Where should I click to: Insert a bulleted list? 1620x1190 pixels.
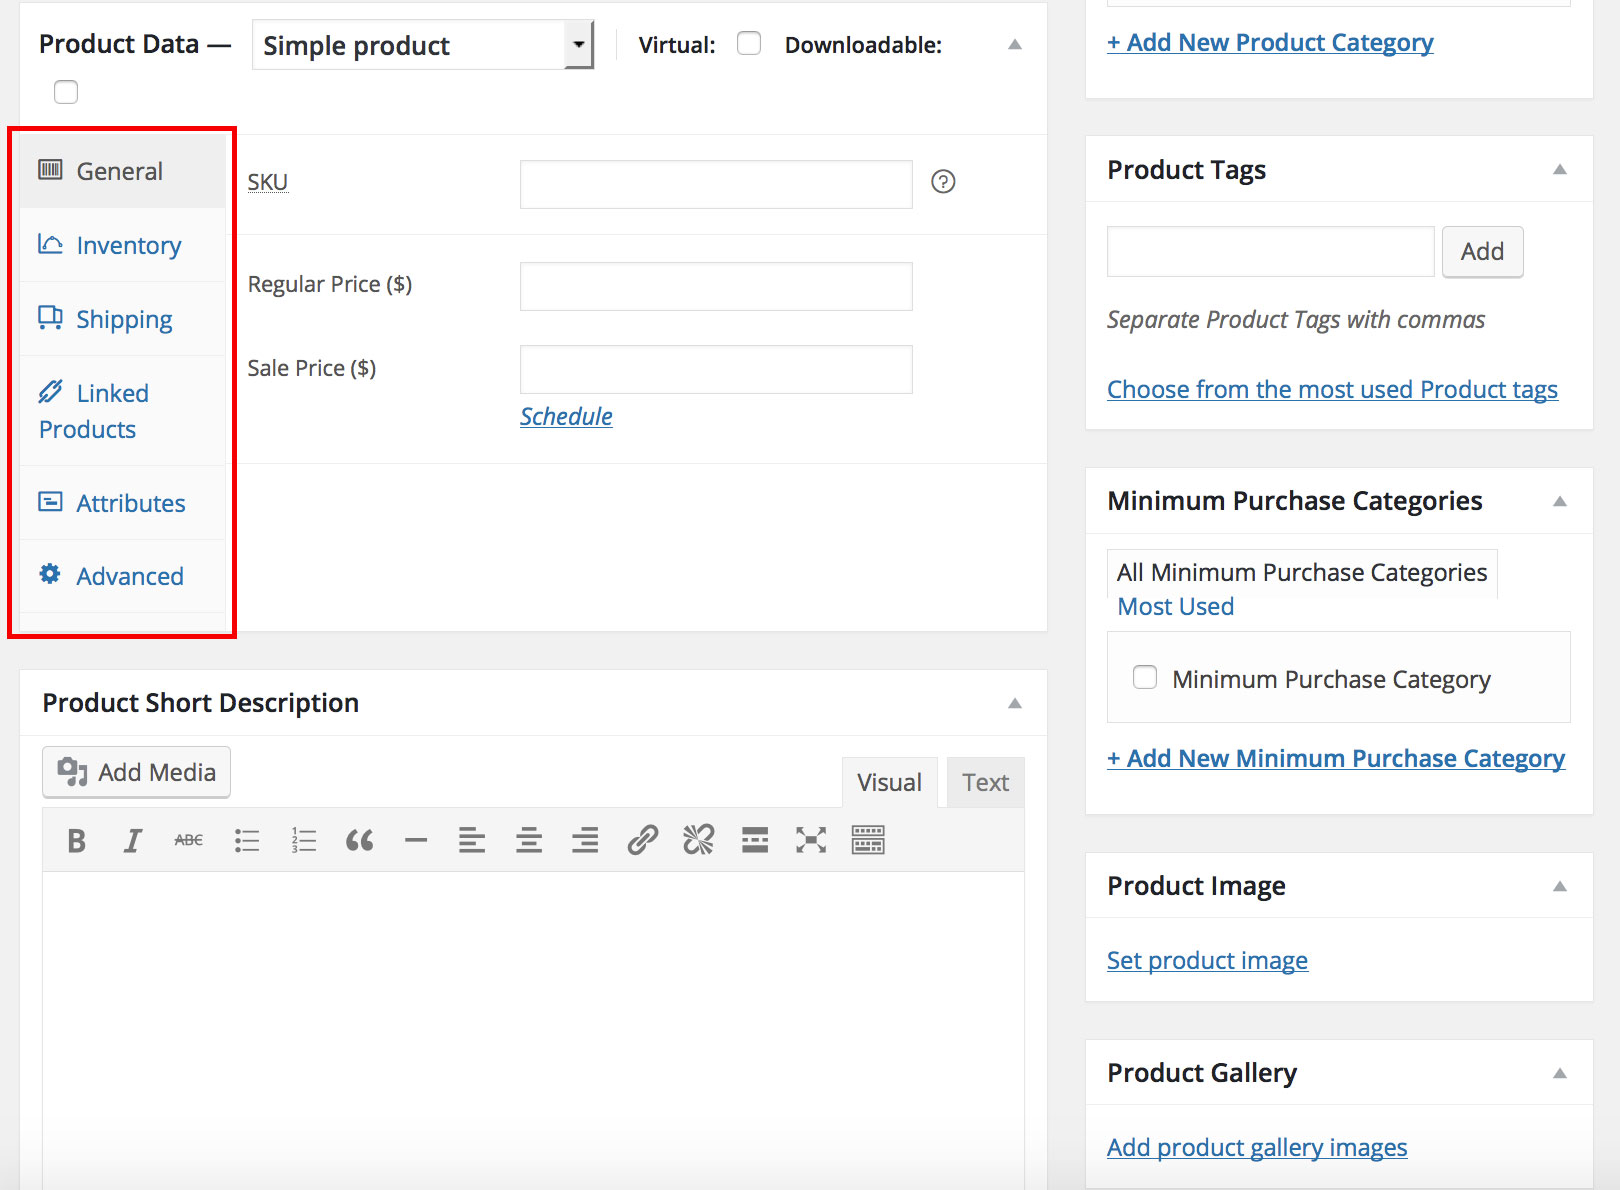tap(247, 841)
